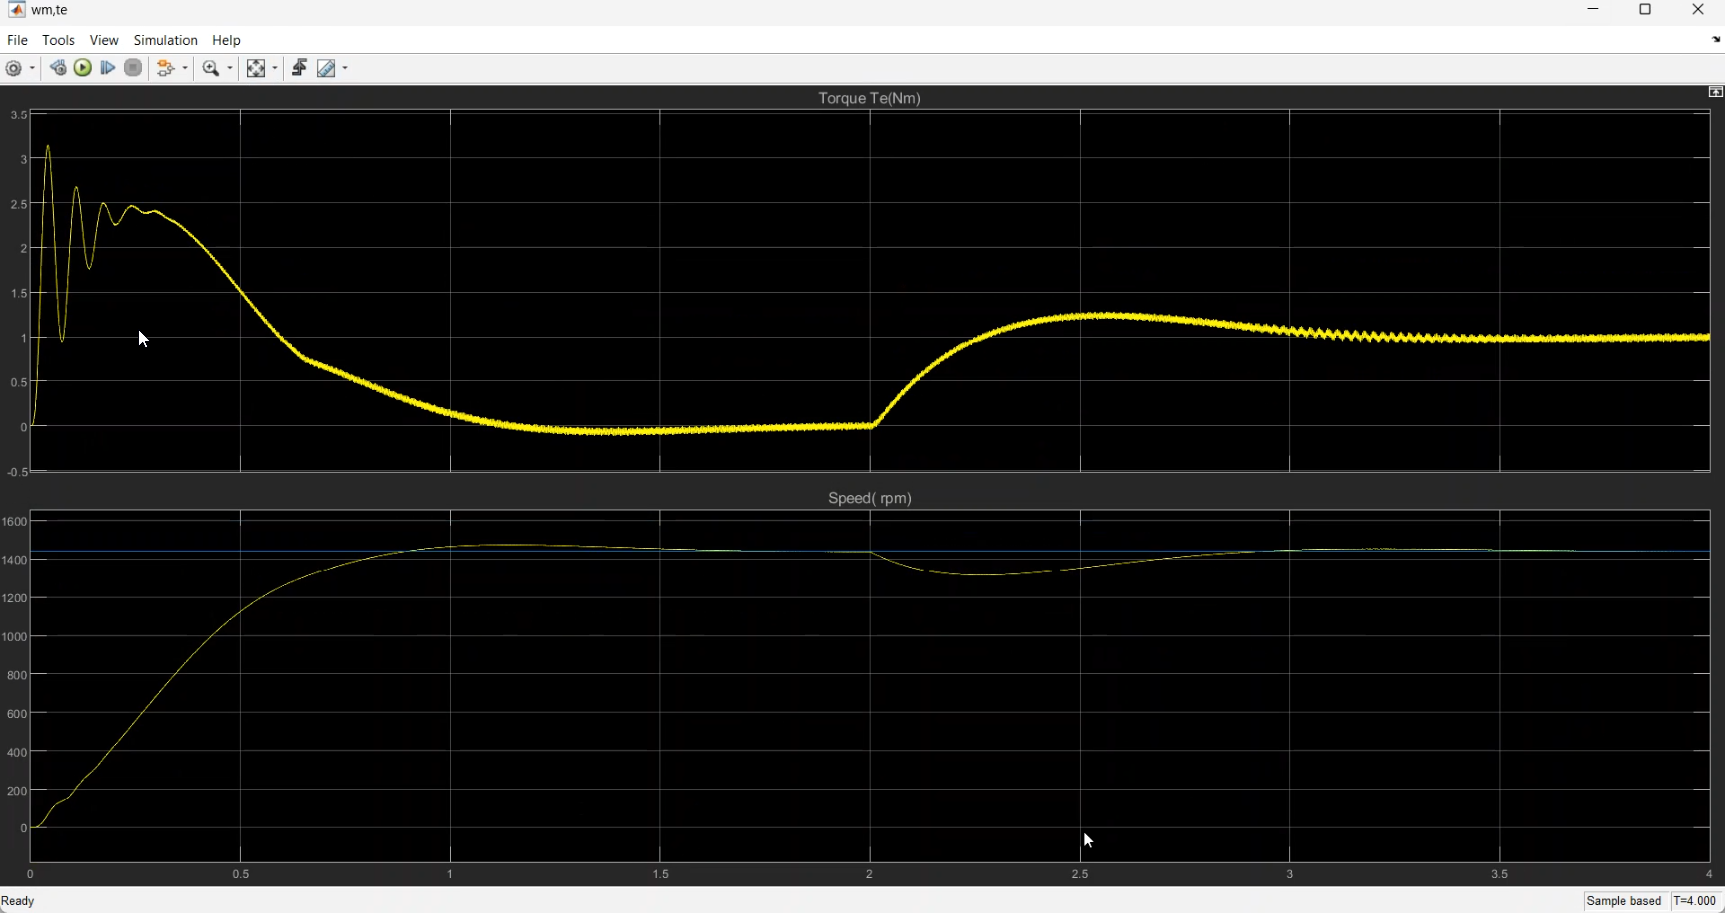Viewport: 1725px width, 913px height.
Task: Open the Tools menu
Action: 58,40
